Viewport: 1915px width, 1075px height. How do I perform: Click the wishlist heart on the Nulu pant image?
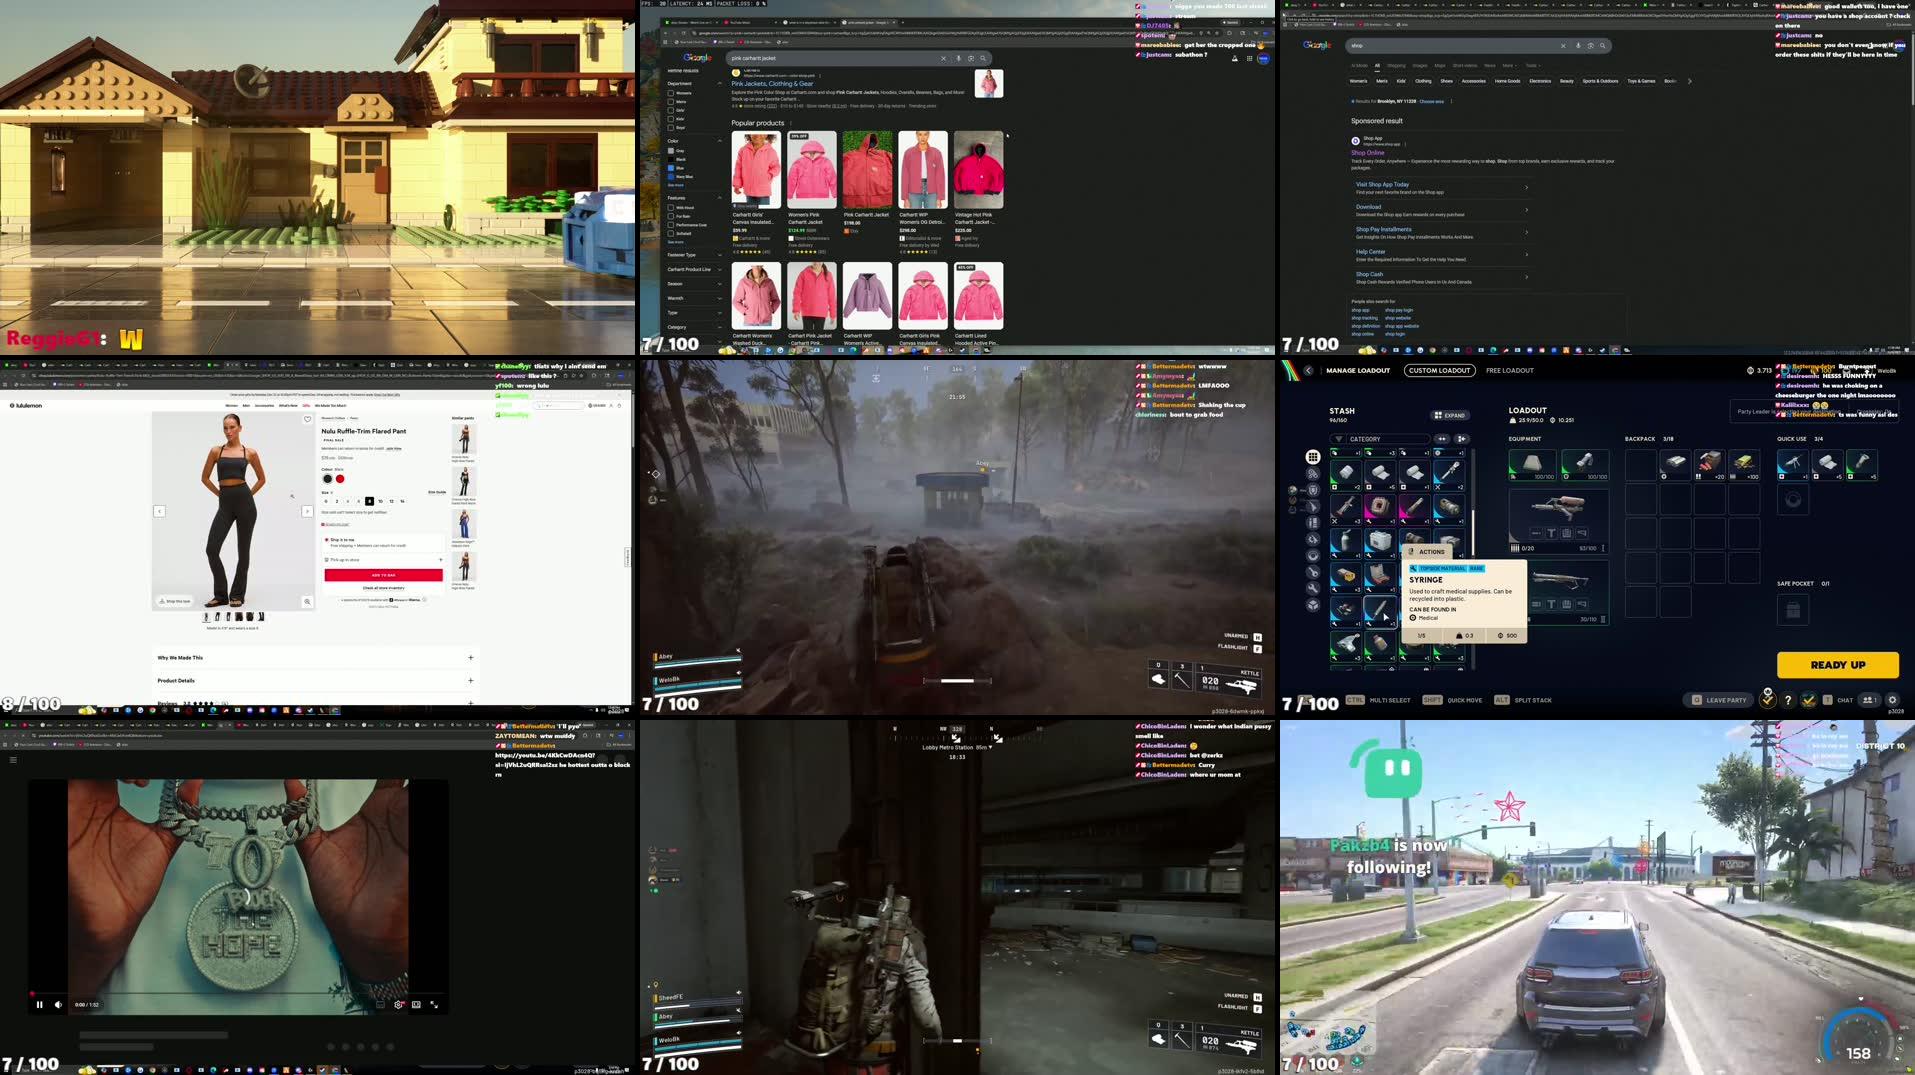pyautogui.click(x=307, y=419)
